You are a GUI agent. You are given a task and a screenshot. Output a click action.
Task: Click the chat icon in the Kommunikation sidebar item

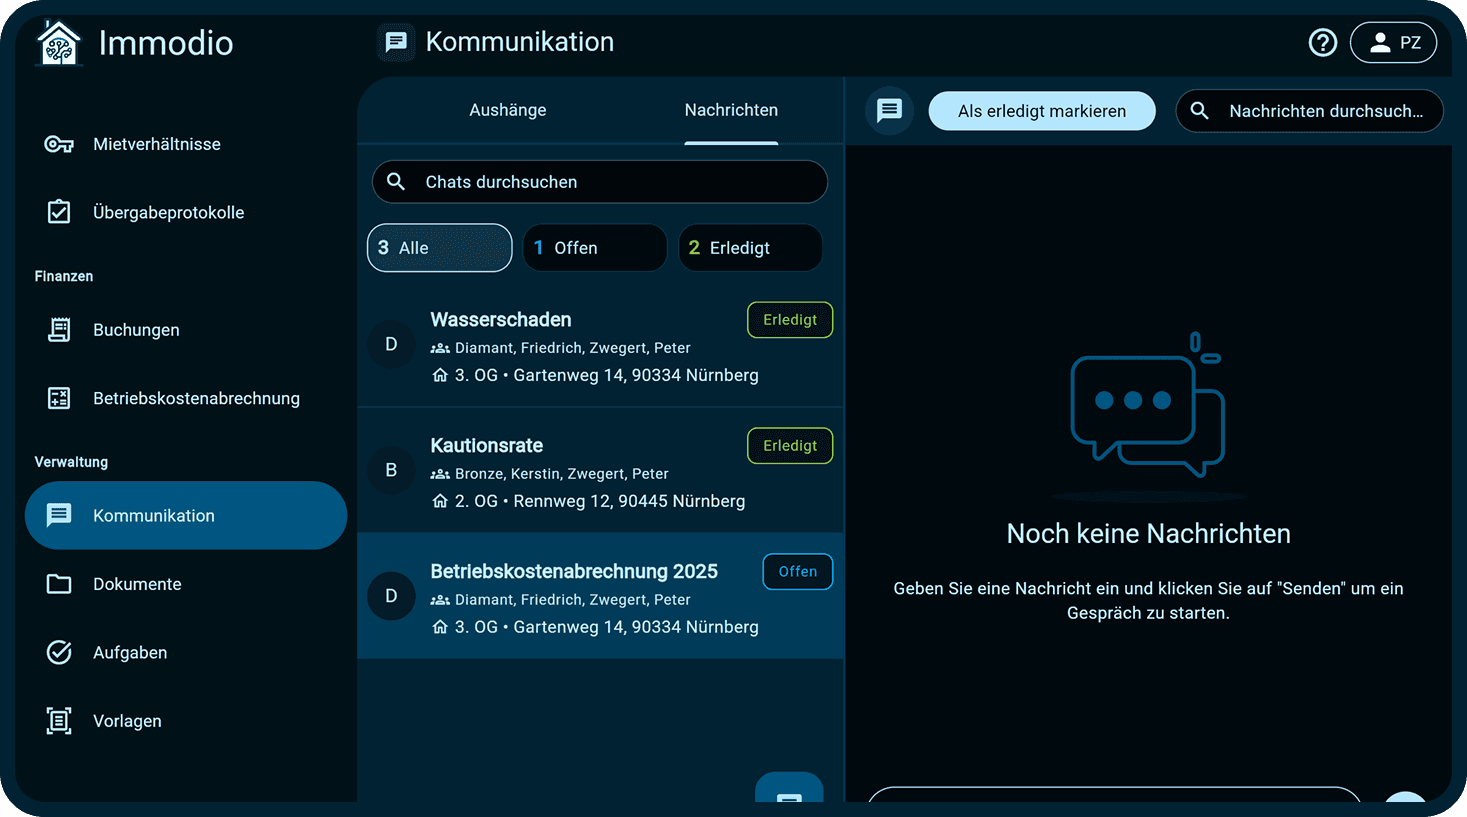[59, 515]
